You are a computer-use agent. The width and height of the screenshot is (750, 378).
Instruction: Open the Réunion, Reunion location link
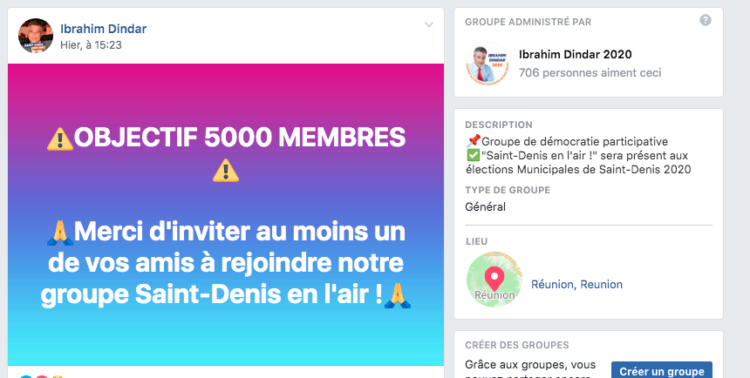577,285
